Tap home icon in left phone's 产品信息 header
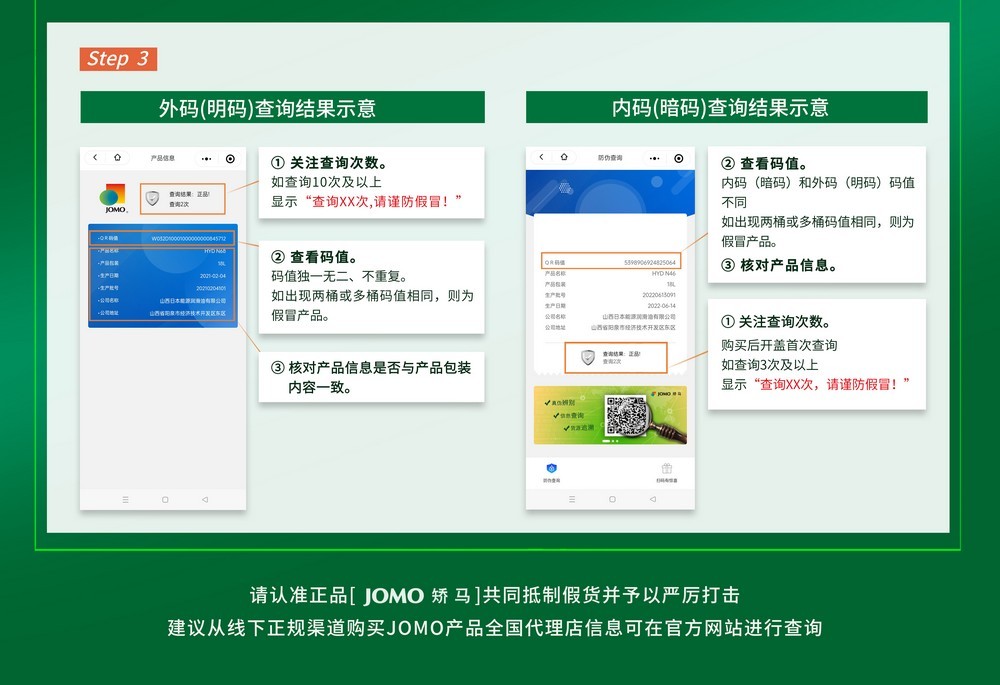 [117, 158]
